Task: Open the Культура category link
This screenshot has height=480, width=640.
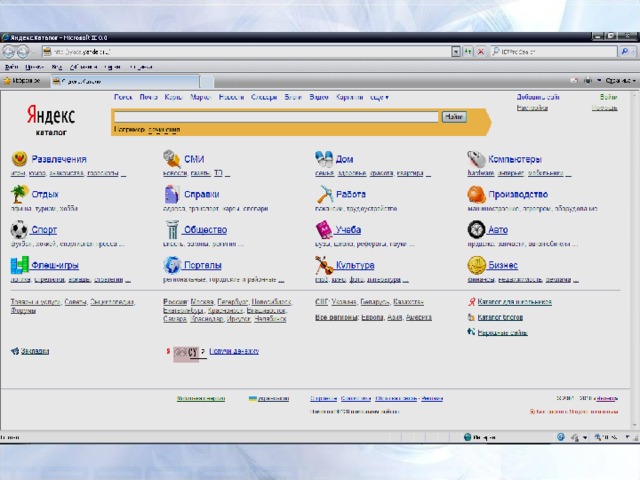Action: (x=355, y=265)
